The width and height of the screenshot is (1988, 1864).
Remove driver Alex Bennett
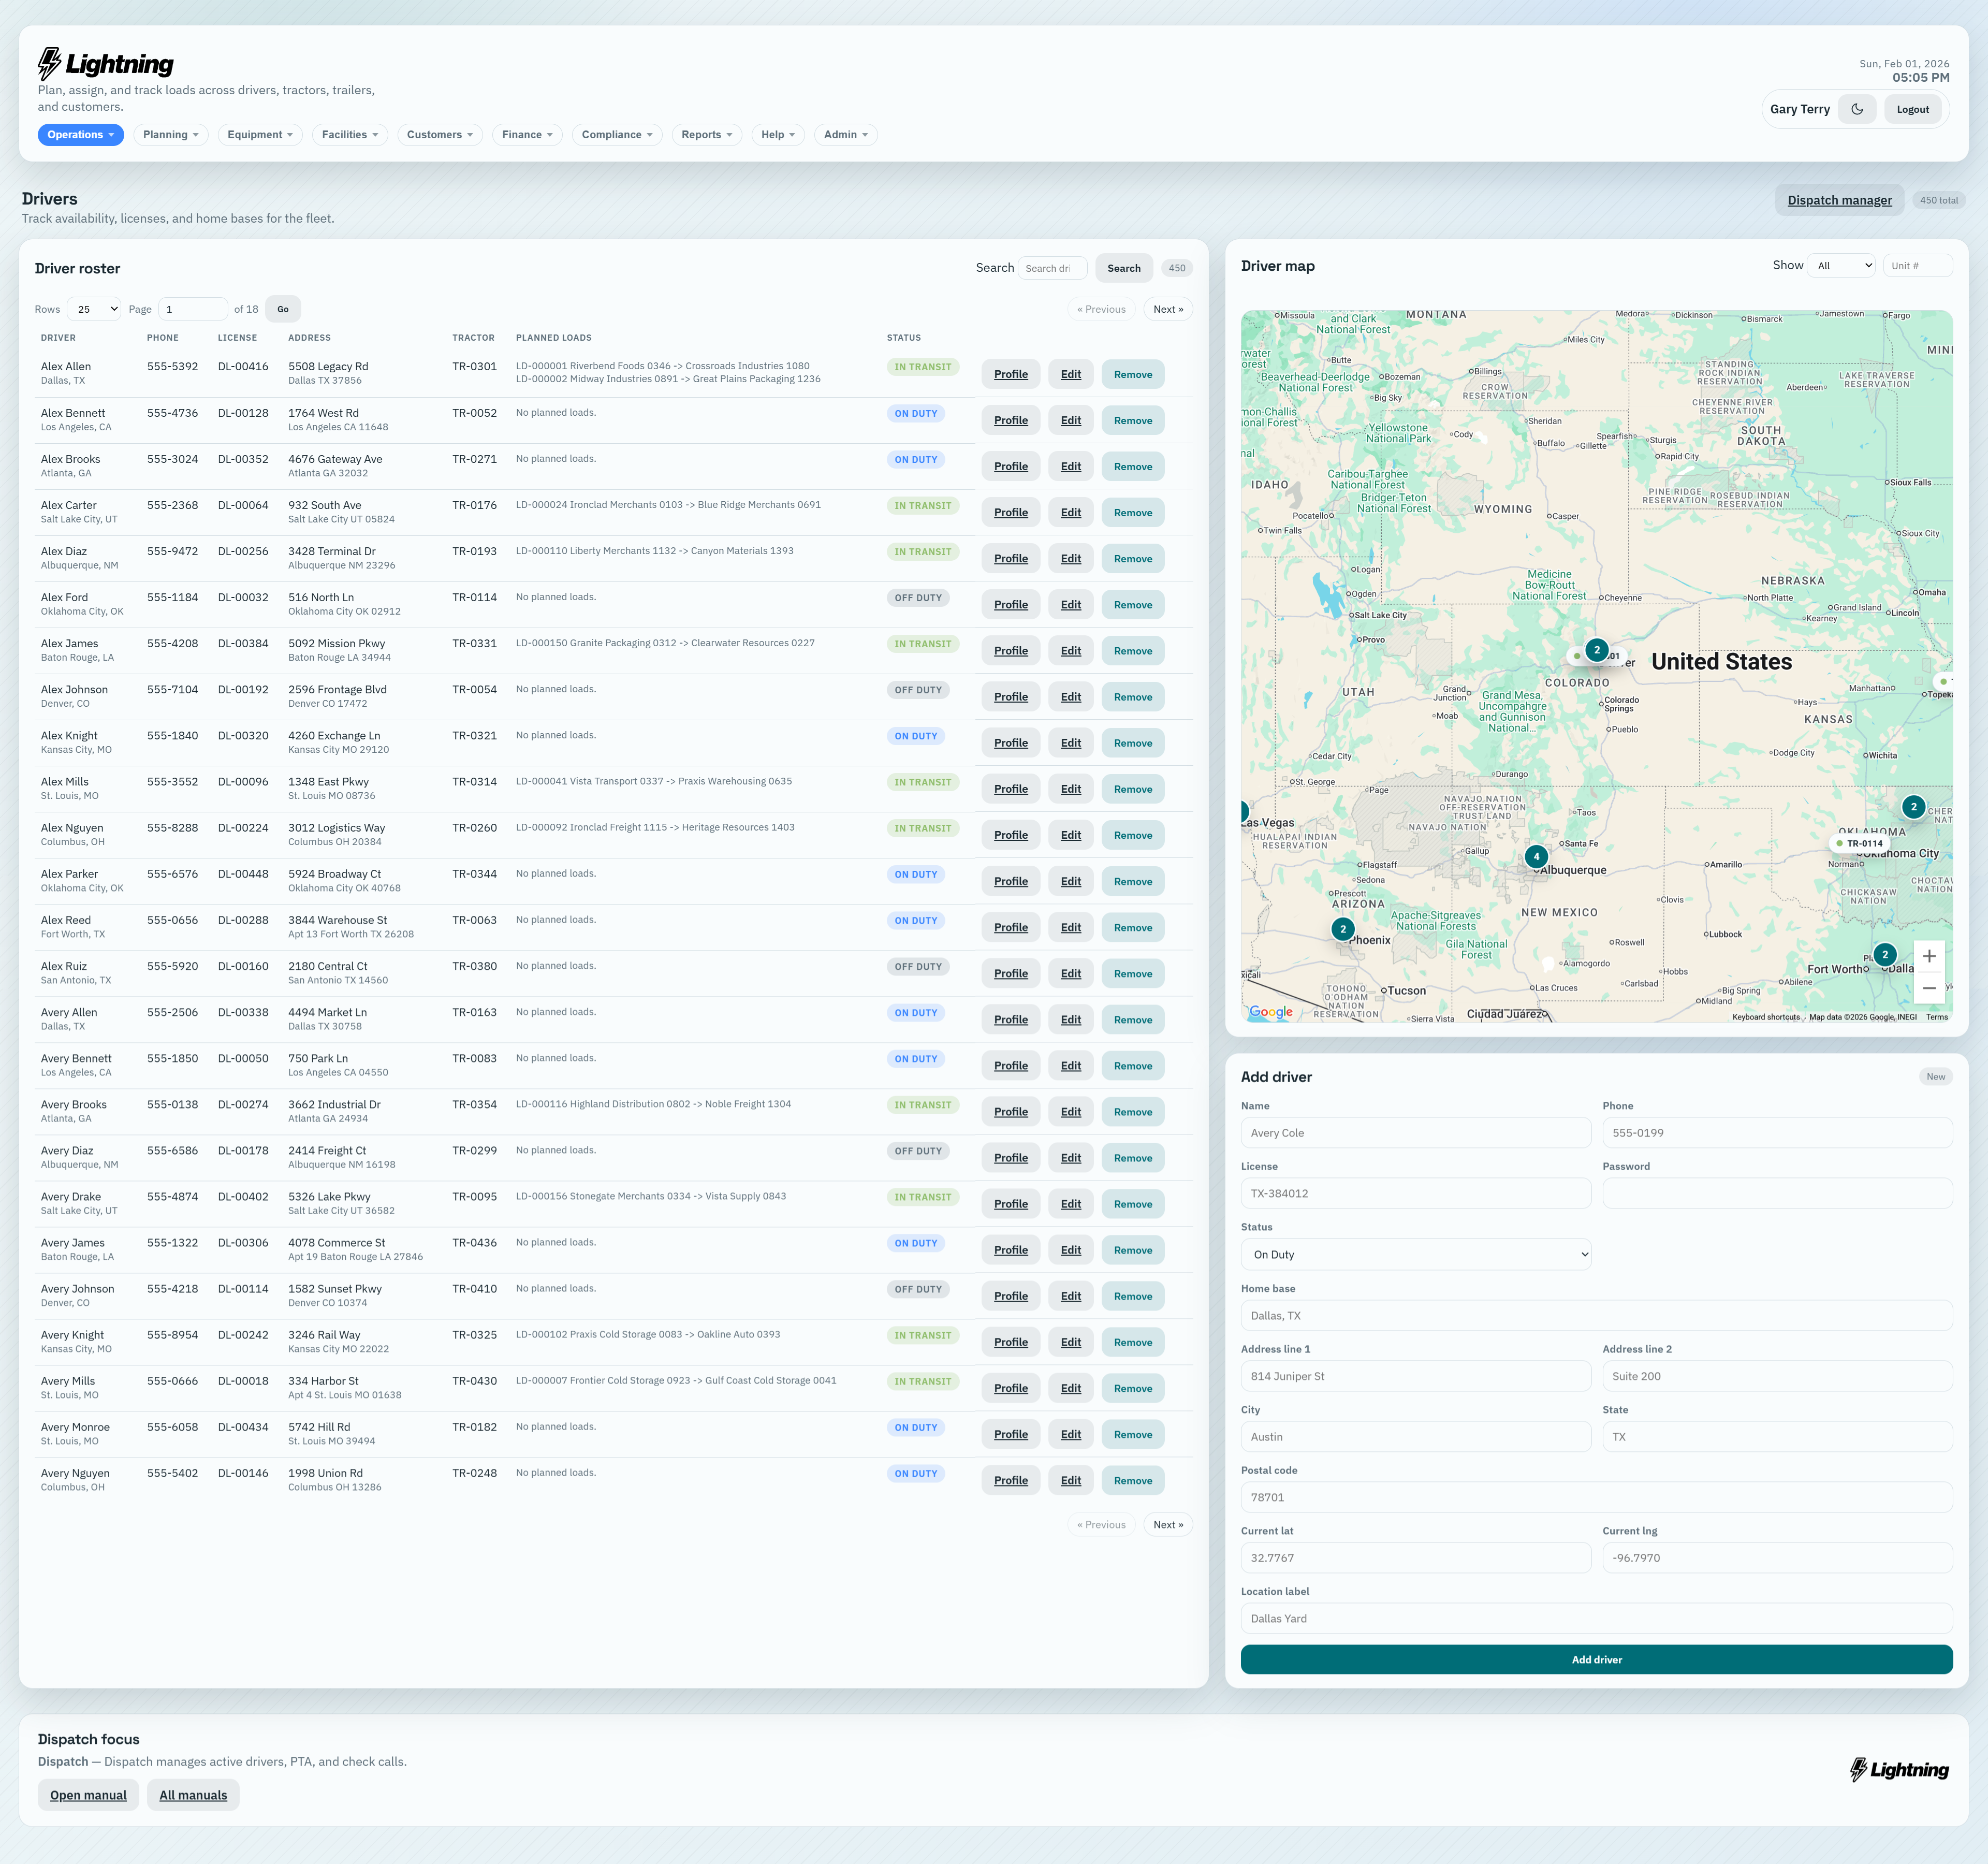click(1132, 421)
